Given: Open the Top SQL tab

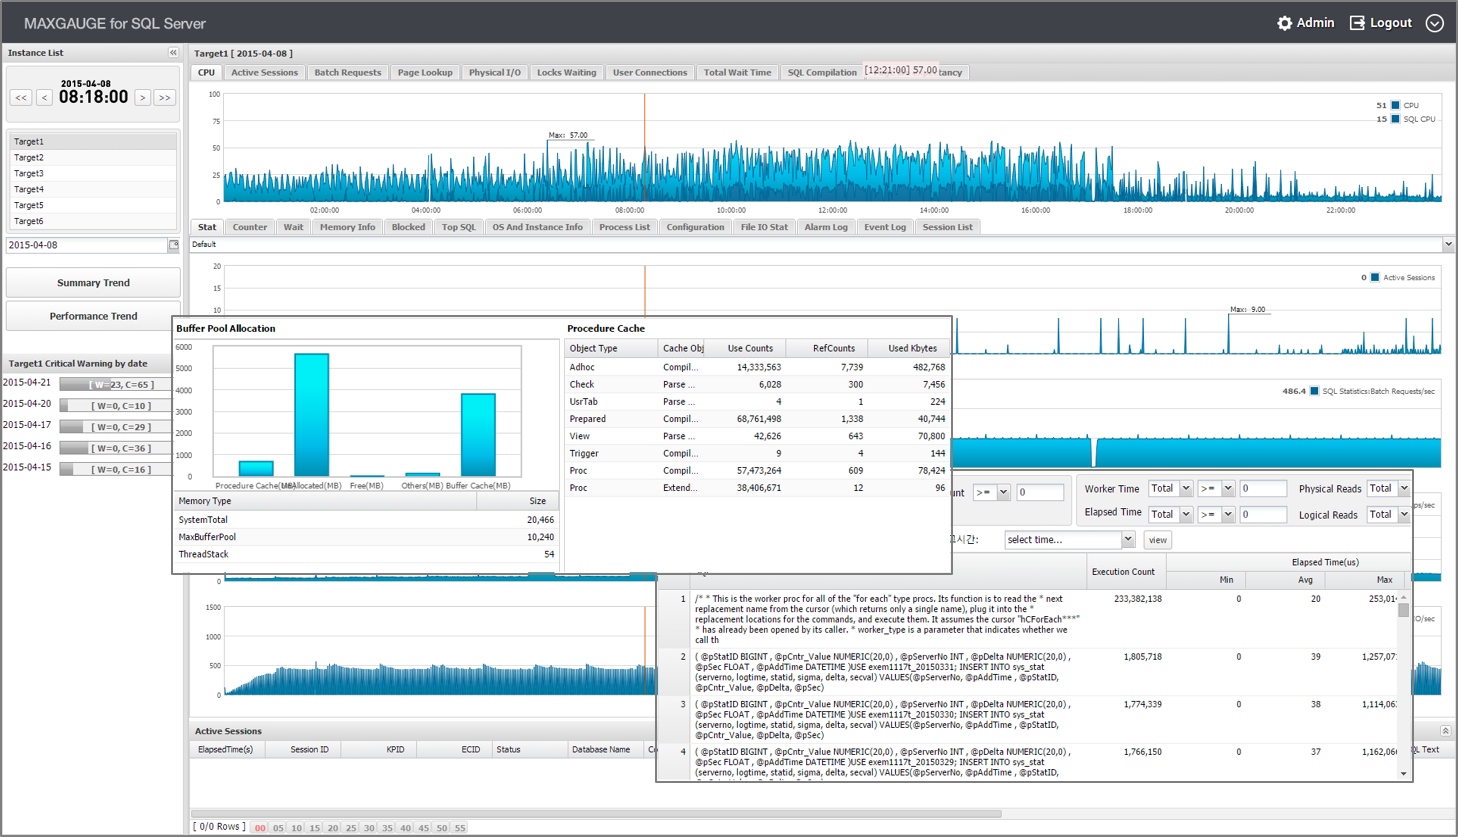Looking at the screenshot, I should tap(459, 227).
